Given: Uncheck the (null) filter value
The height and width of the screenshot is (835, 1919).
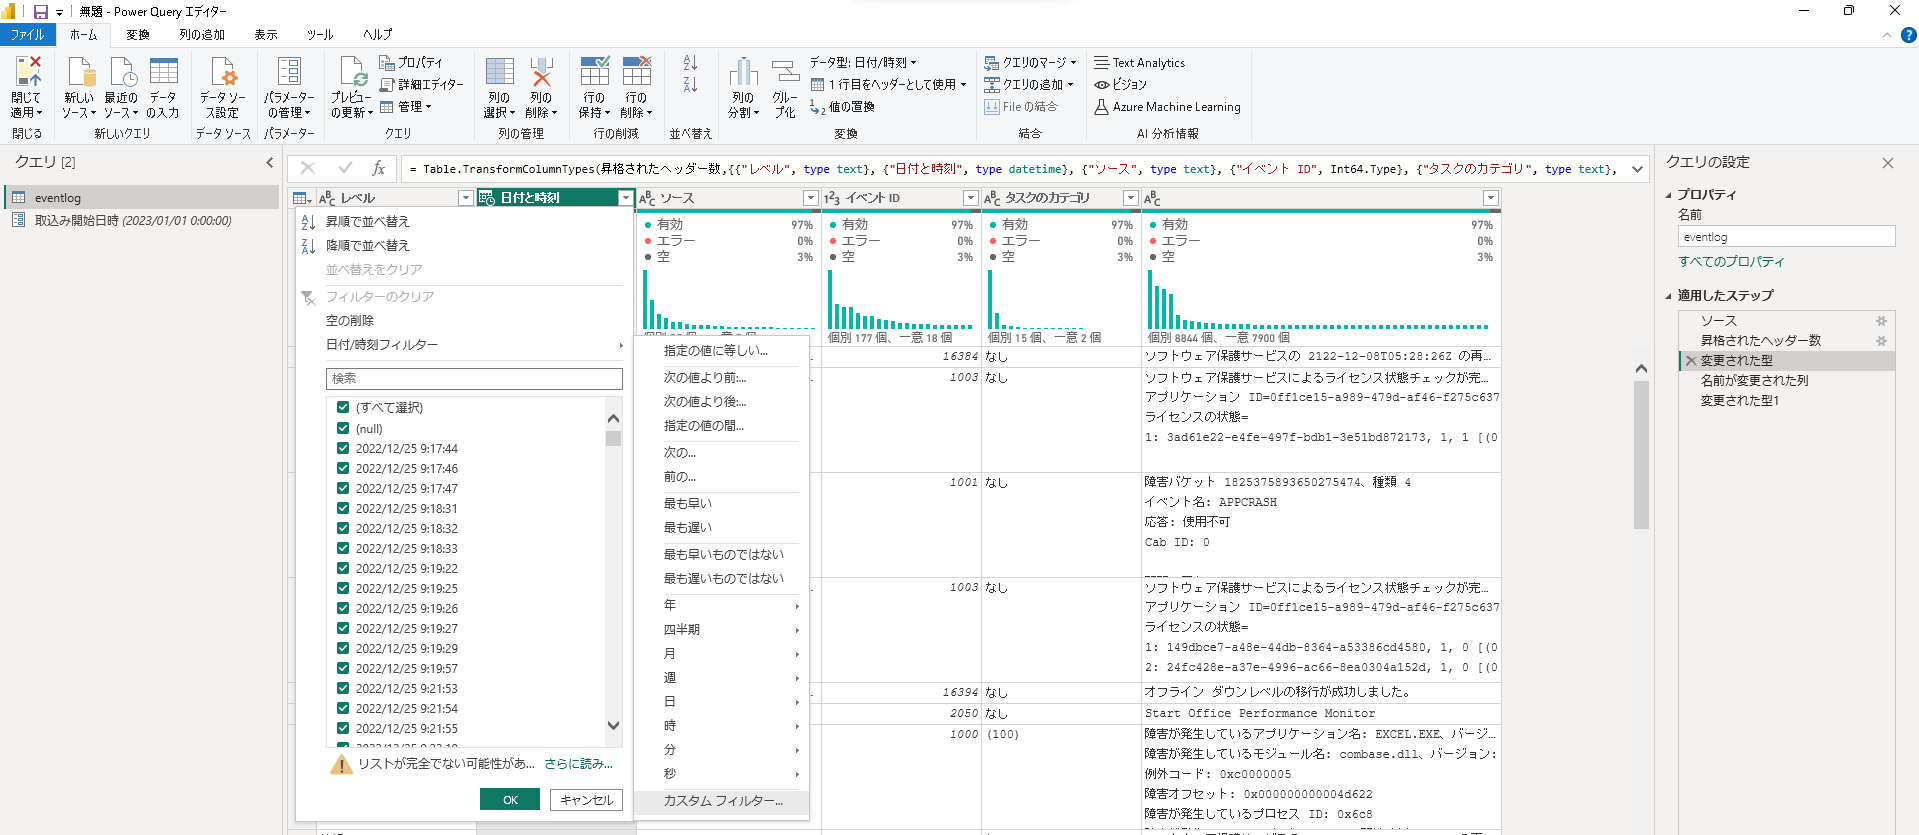Looking at the screenshot, I should (343, 428).
